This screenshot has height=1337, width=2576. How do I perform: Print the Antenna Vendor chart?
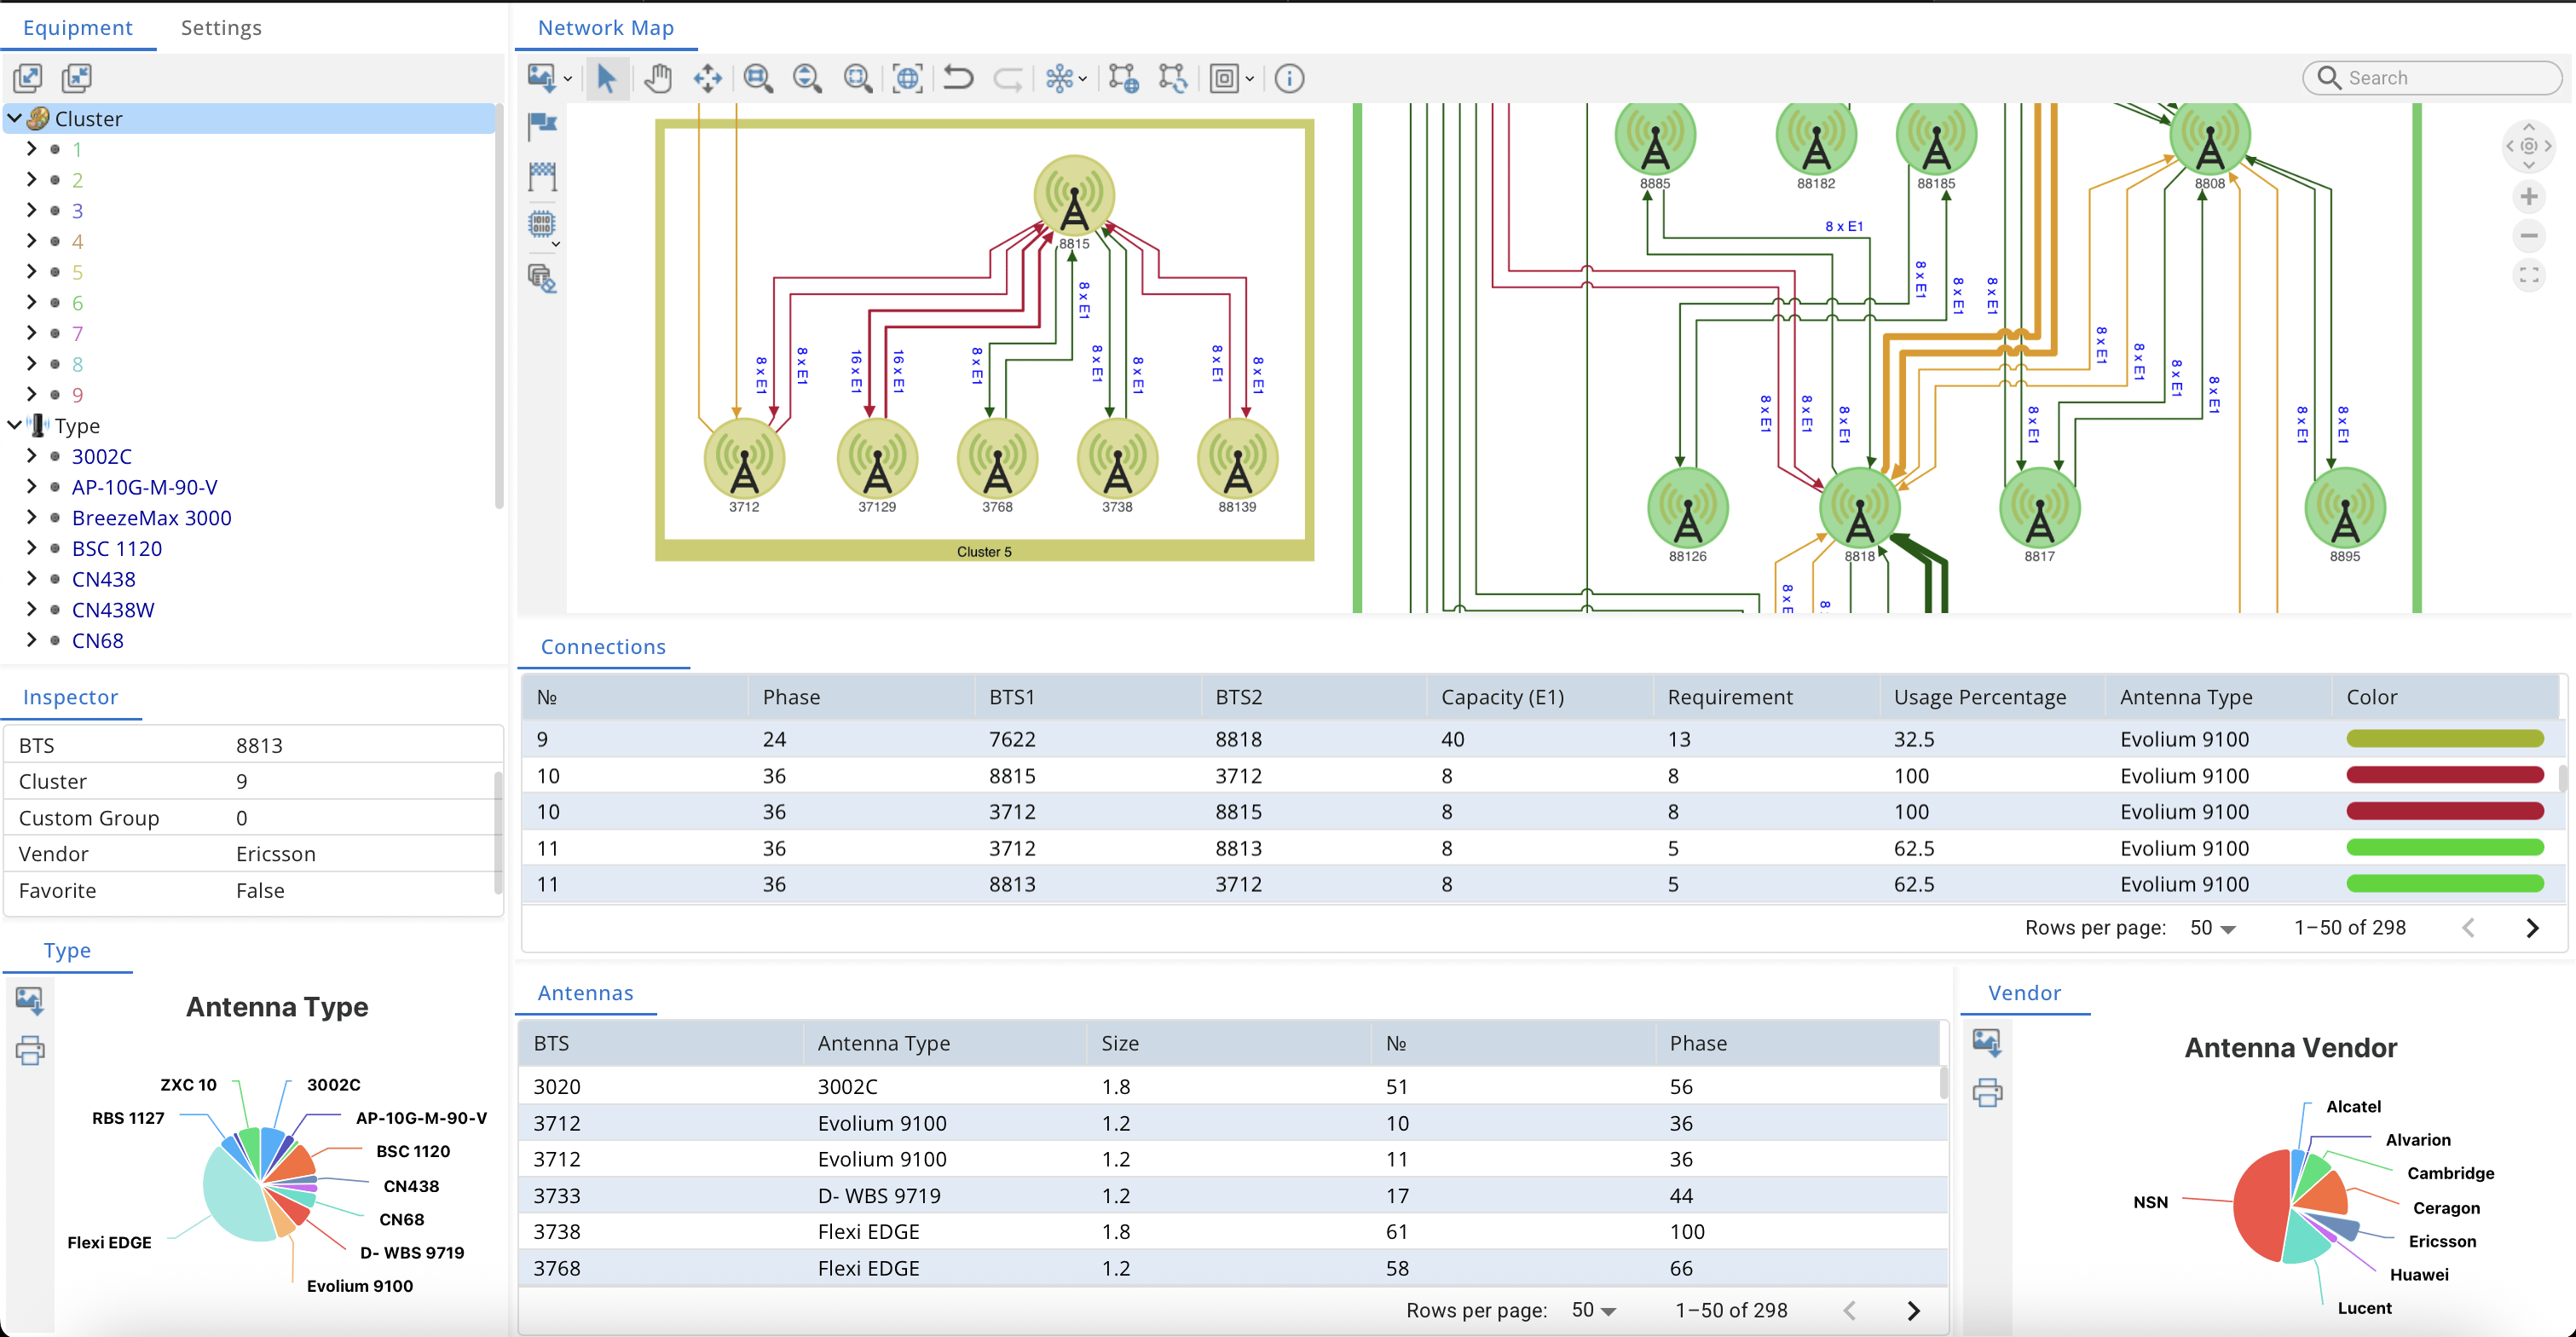pos(1987,1092)
